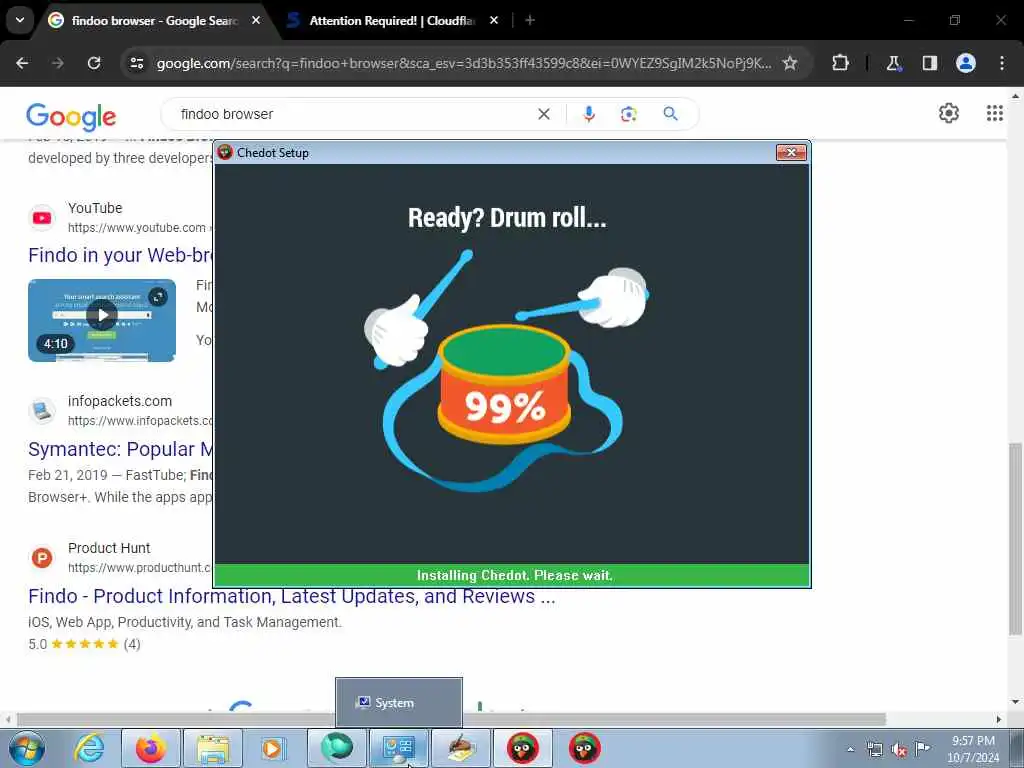Open Google quick settings gear
The width and height of the screenshot is (1024, 768).
pyautogui.click(x=948, y=113)
